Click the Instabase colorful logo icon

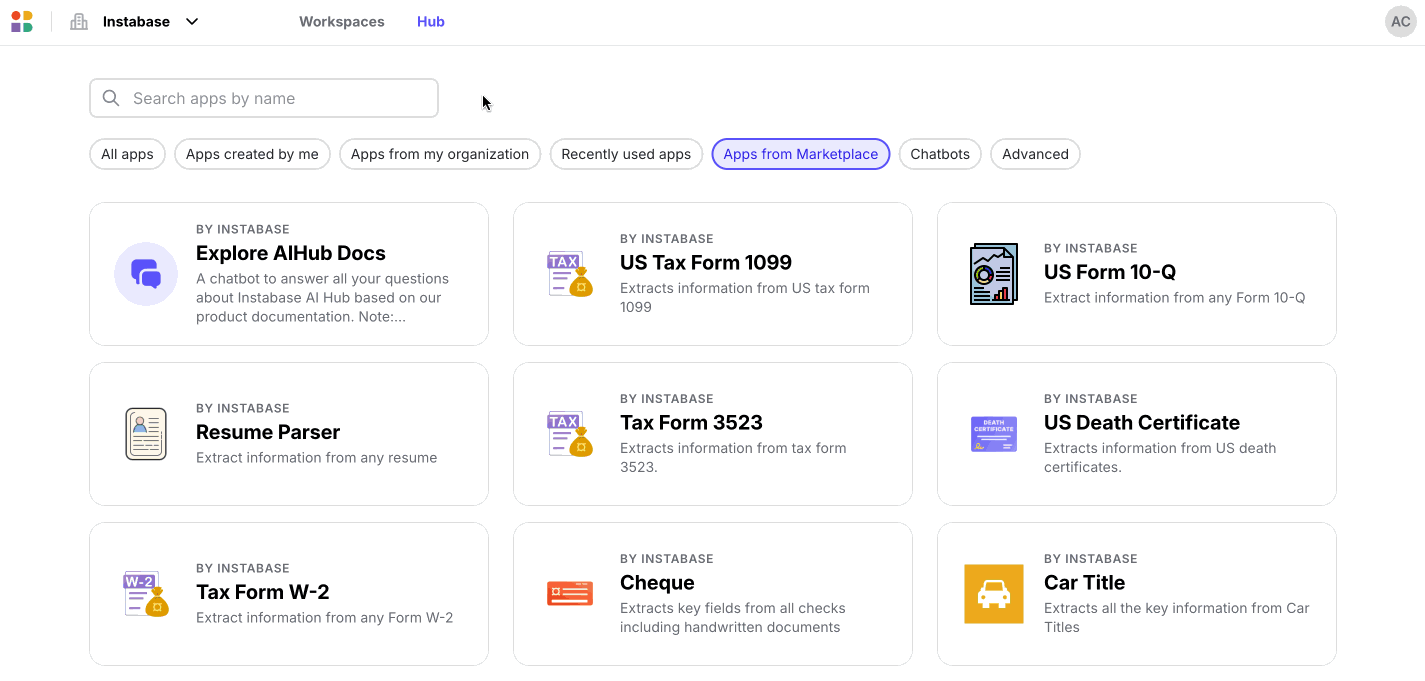[x=22, y=22]
